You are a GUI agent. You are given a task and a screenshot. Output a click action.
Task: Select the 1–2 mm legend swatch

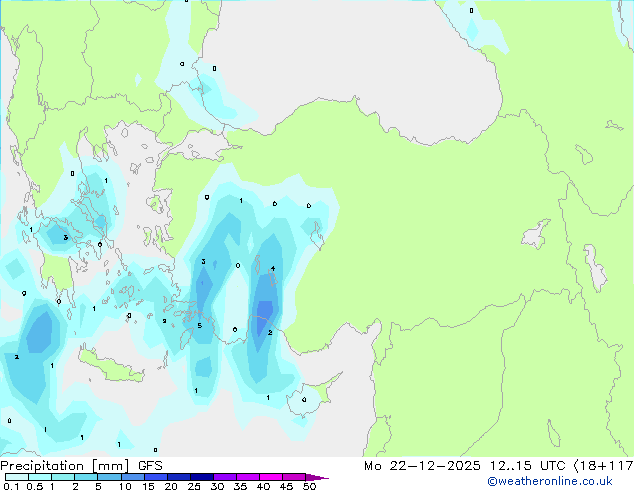tap(63, 477)
